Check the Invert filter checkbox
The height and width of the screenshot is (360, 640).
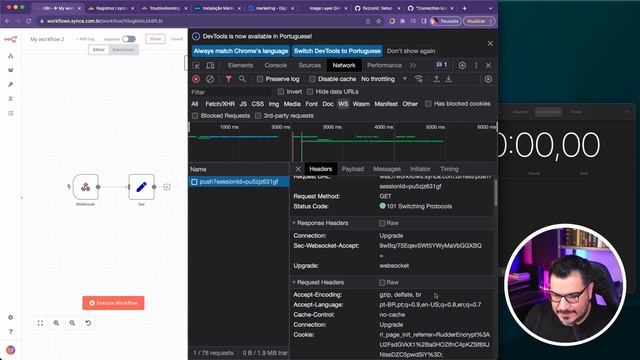pos(281,92)
